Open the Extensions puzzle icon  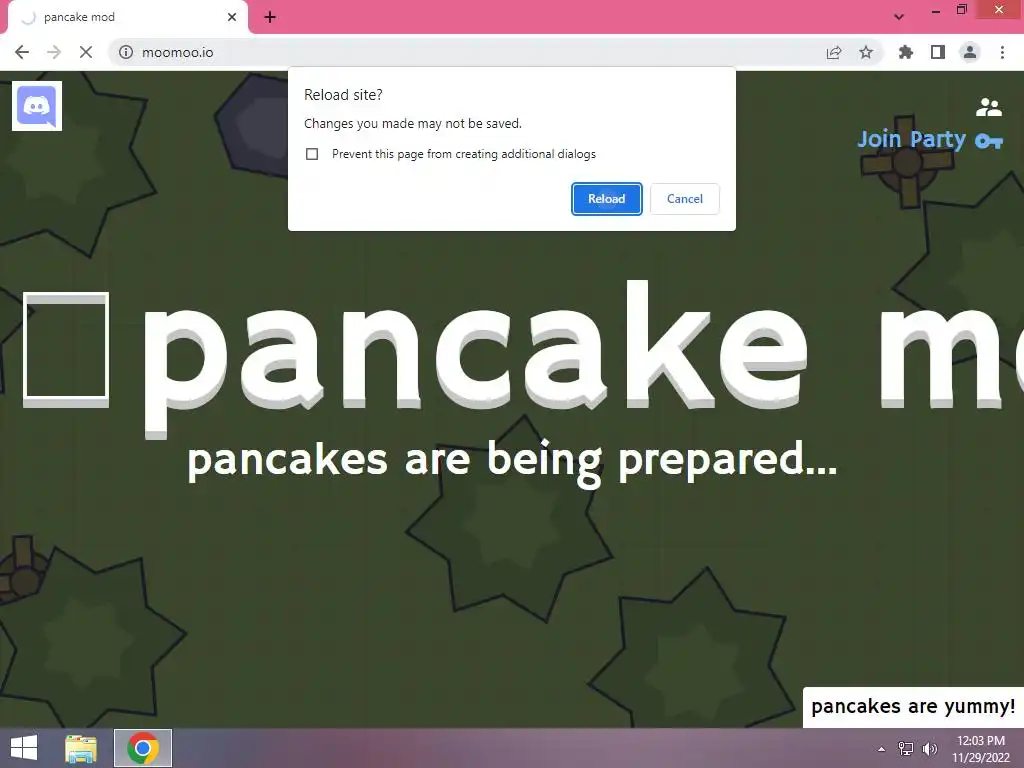pos(906,52)
